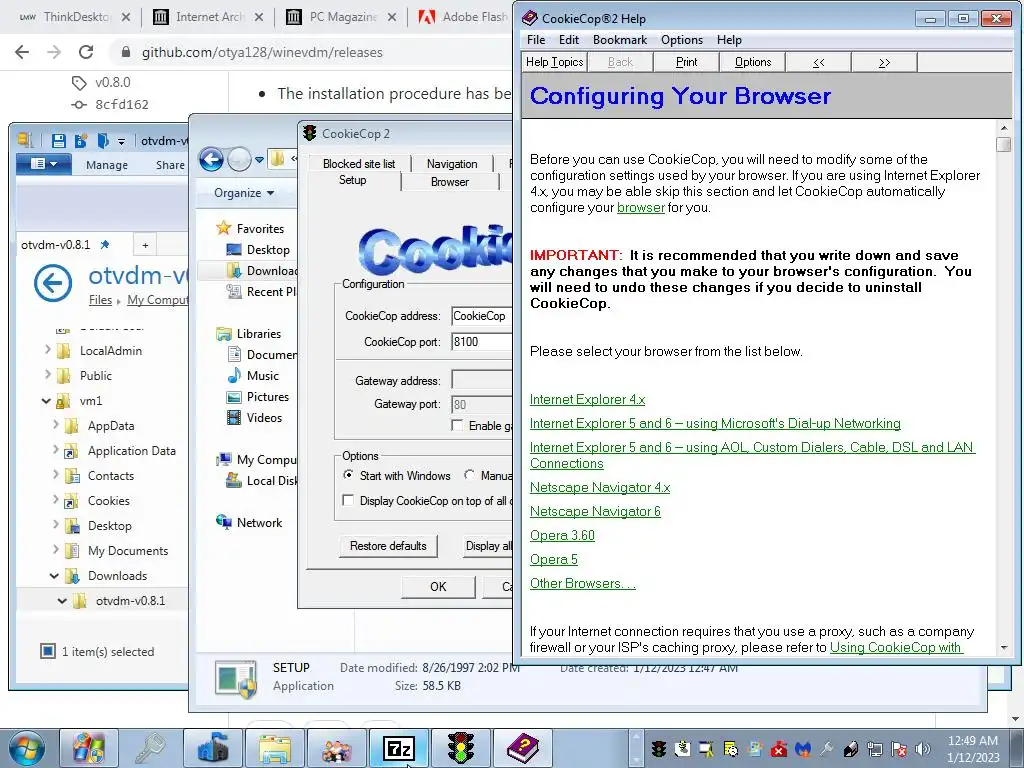Screen dimensions: 1024x768
Task: Open the Opera 3.60 help link
Action: point(562,536)
